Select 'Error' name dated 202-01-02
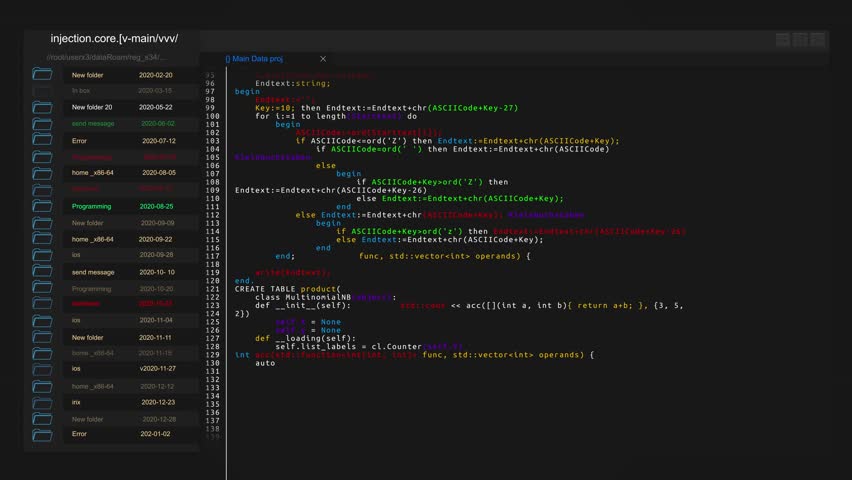This screenshot has width=852, height=480. pos(79,434)
